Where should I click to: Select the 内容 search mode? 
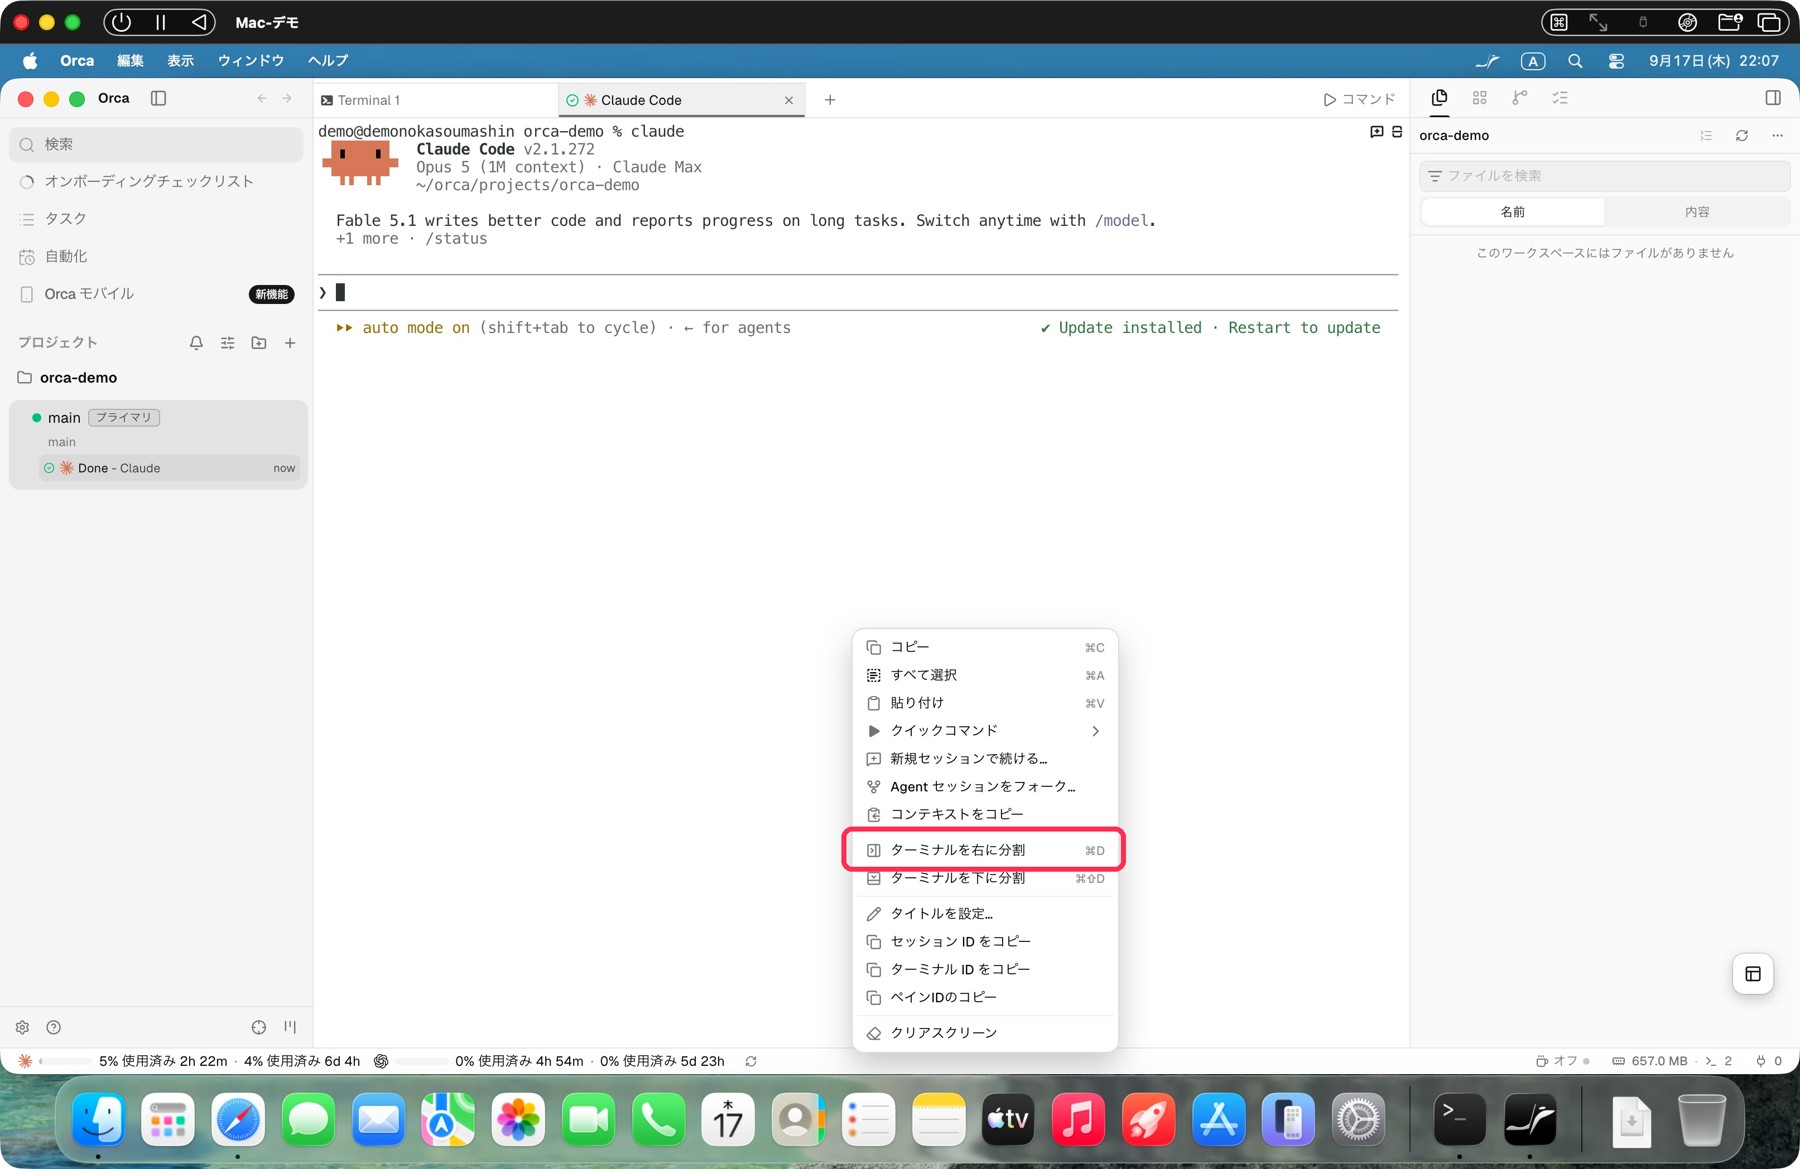tap(1697, 212)
